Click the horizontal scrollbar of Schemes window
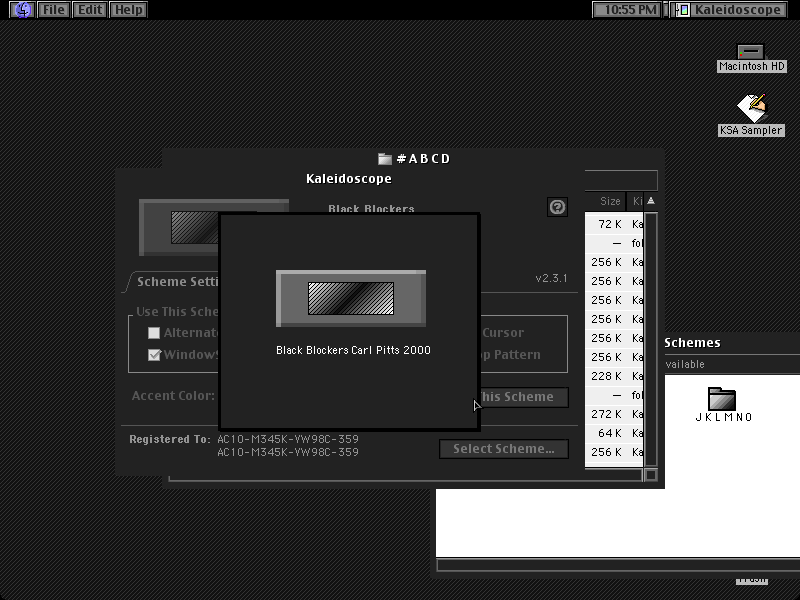Viewport: 800px width, 600px height. [x=618, y=565]
